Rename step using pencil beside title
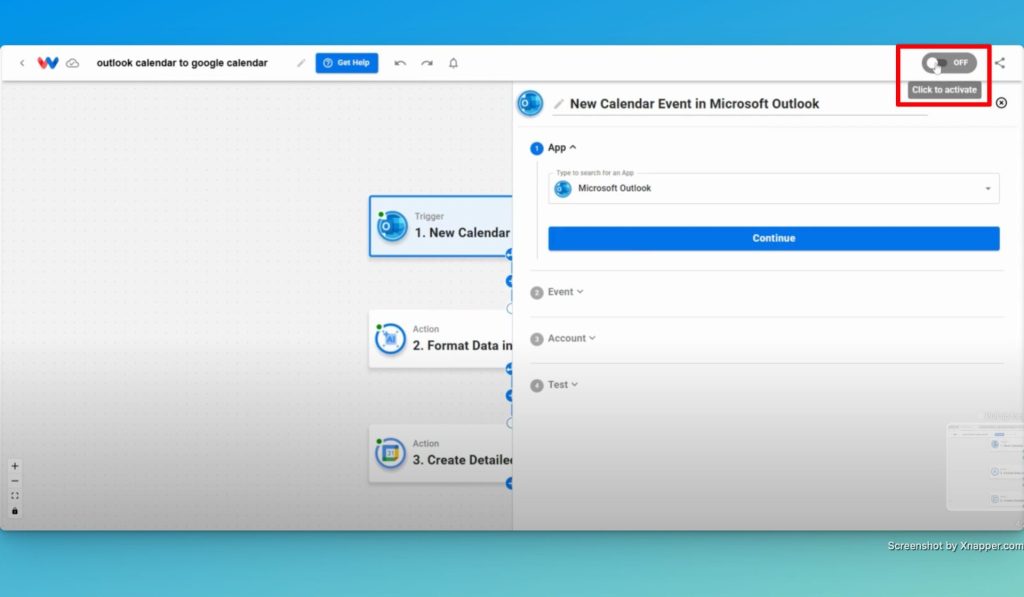 pos(558,104)
